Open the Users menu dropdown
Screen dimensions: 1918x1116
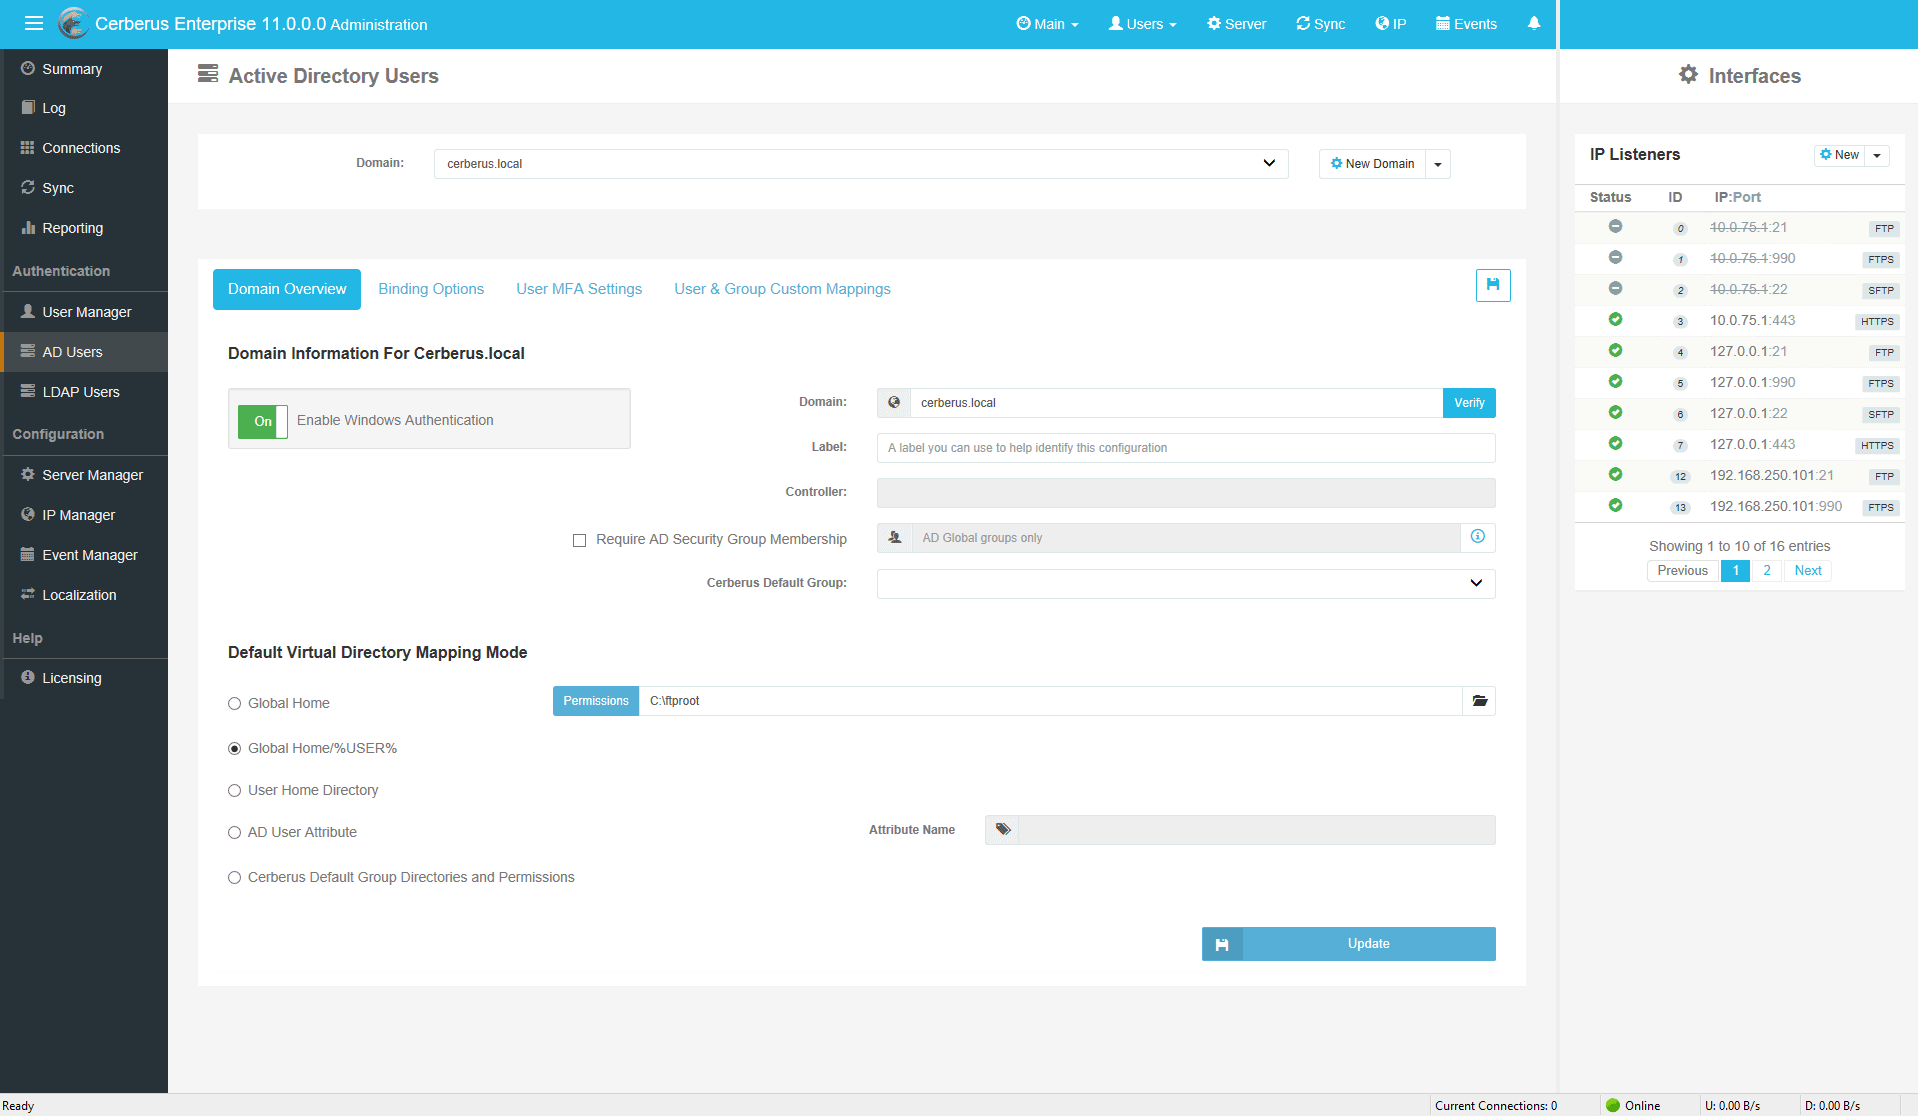click(1142, 24)
